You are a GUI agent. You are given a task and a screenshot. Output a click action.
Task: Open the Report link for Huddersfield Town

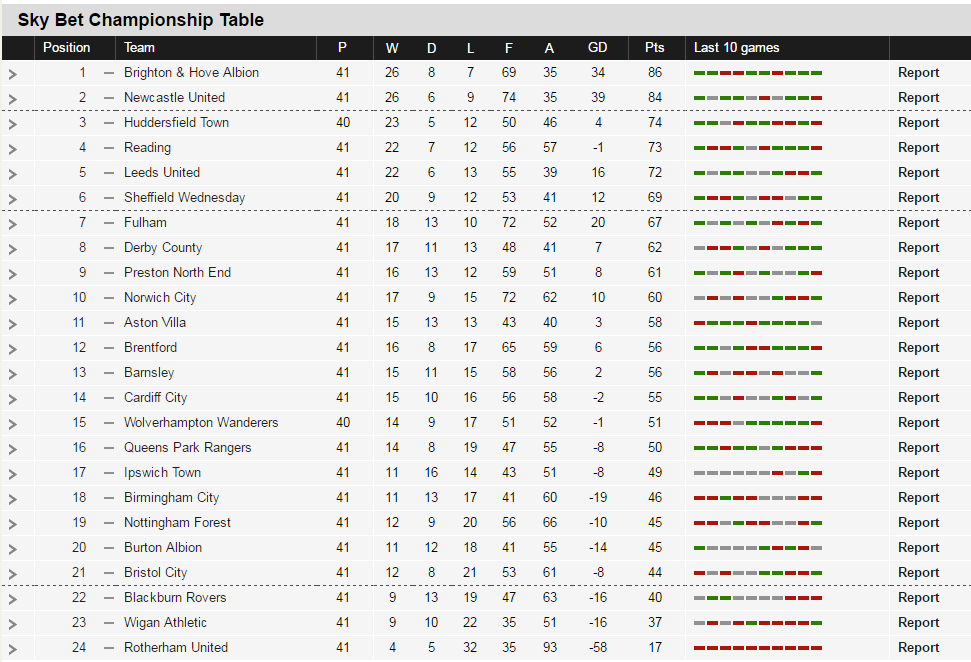click(918, 123)
